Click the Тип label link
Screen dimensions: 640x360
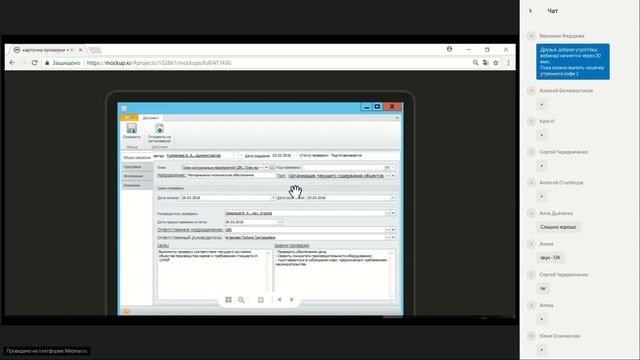click(281, 176)
